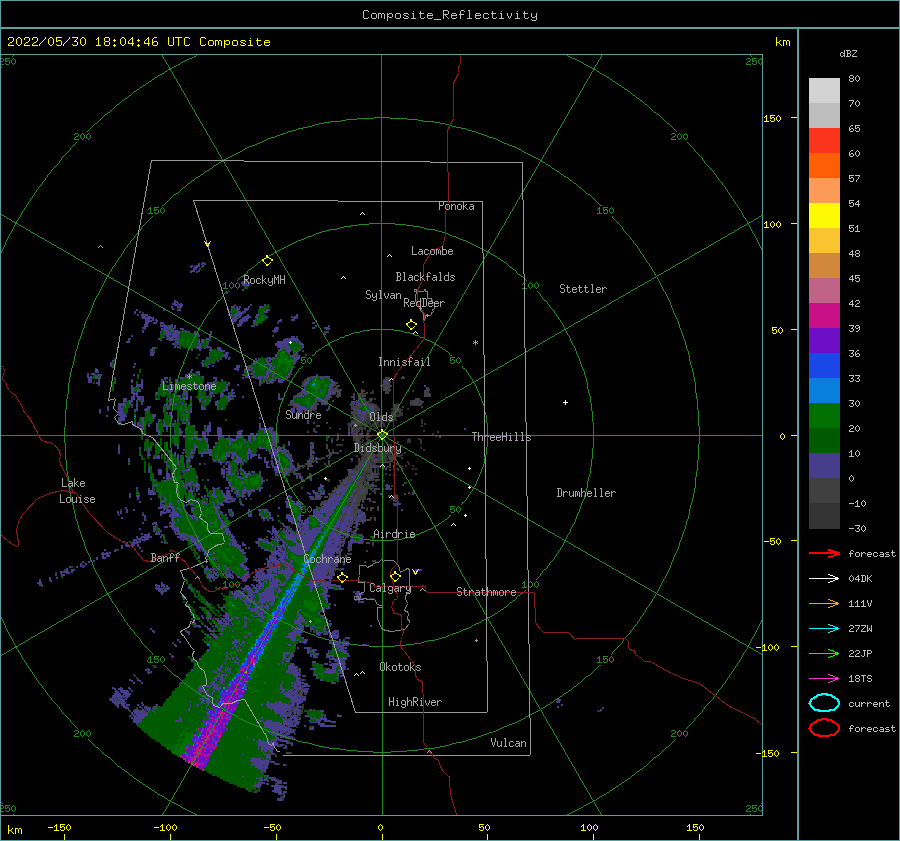
Task: Click the Drumheller label
Action: point(586,493)
